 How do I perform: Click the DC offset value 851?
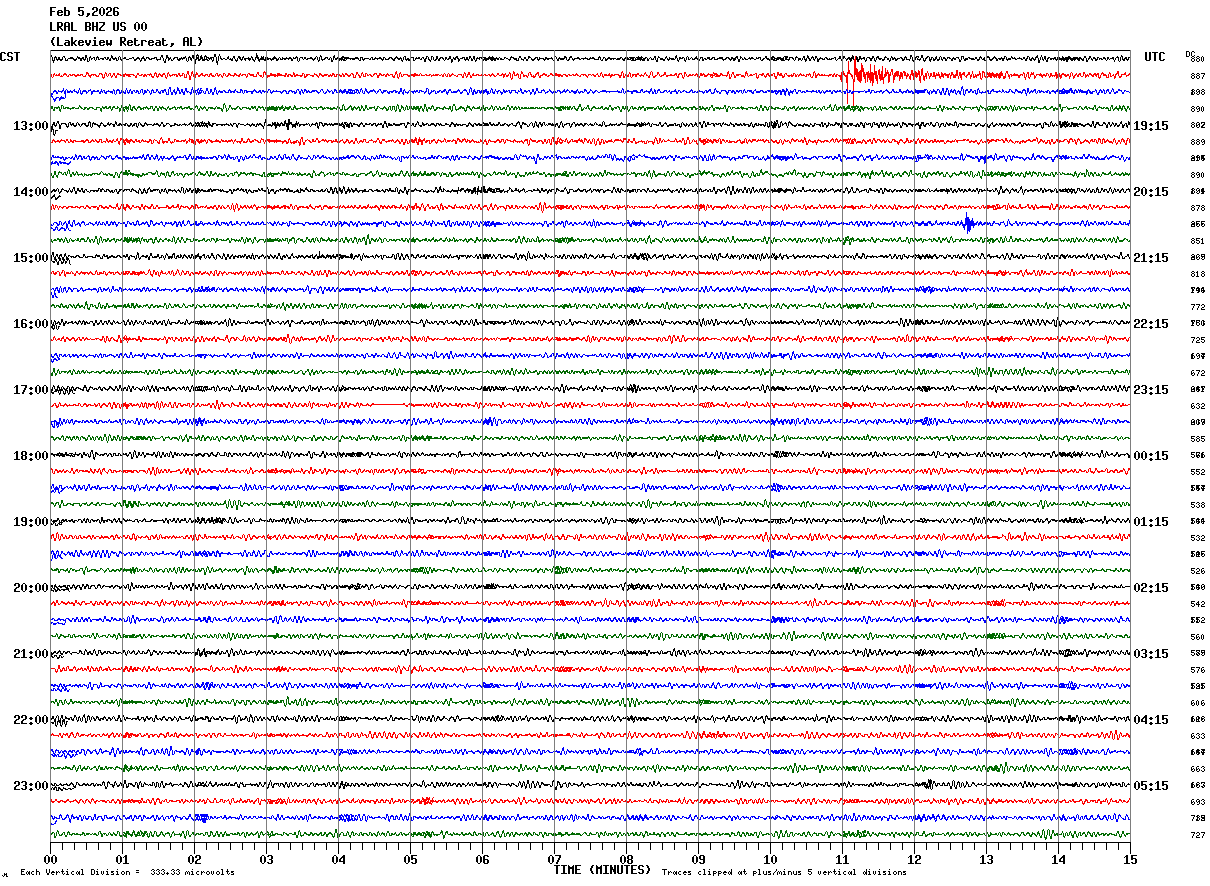pyautogui.click(x=1197, y=241)
